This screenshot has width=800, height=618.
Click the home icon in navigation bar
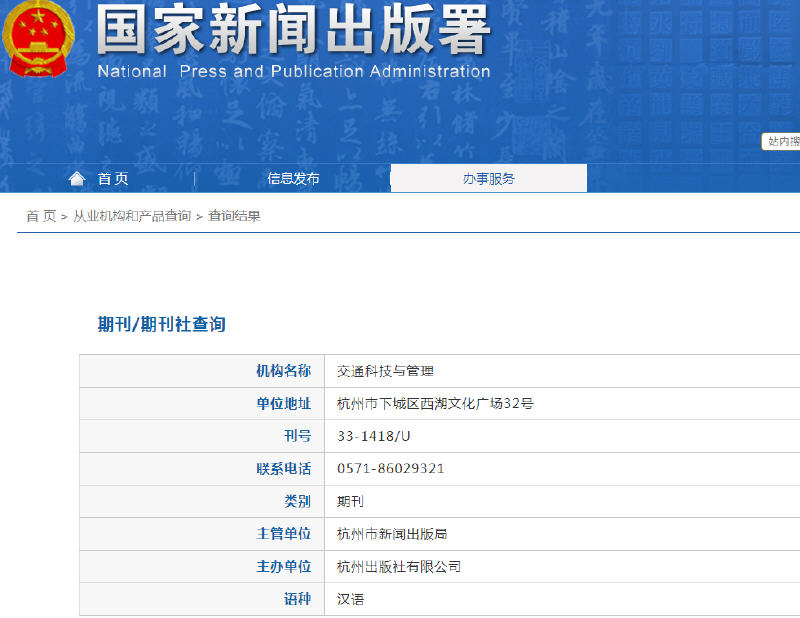[77, 179]
